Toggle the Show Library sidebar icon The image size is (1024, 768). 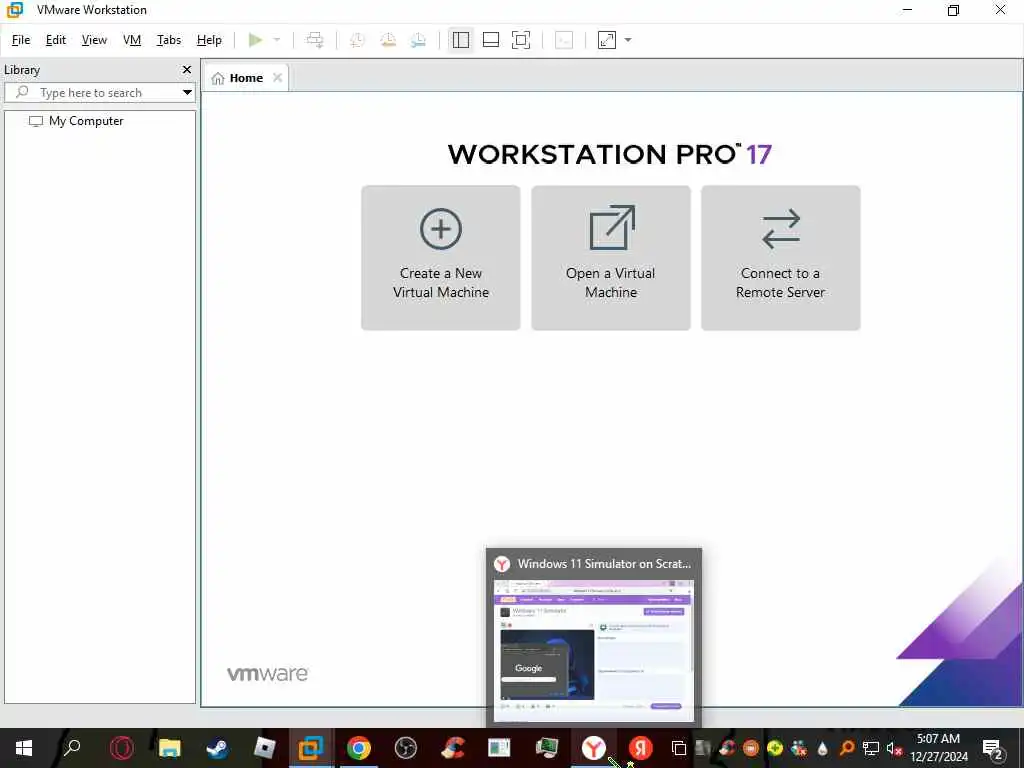(x=460, y=40)
